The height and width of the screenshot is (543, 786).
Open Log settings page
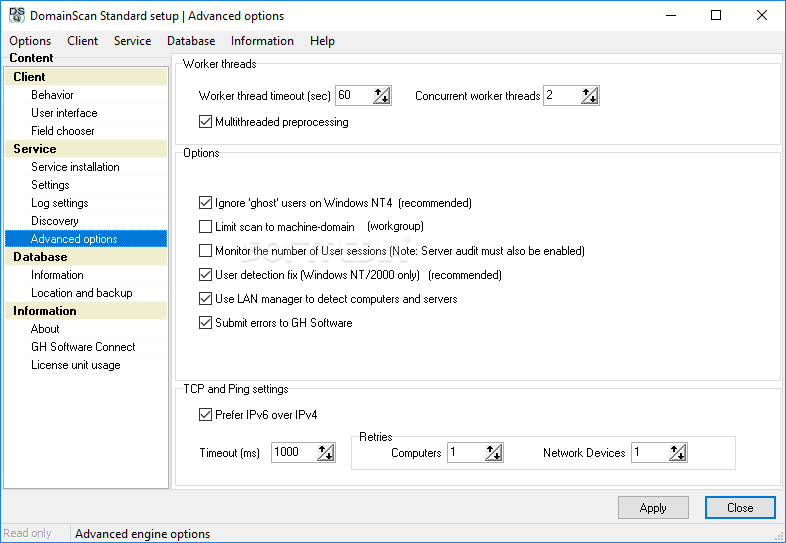pyautogui.click(x=60, y=203)
